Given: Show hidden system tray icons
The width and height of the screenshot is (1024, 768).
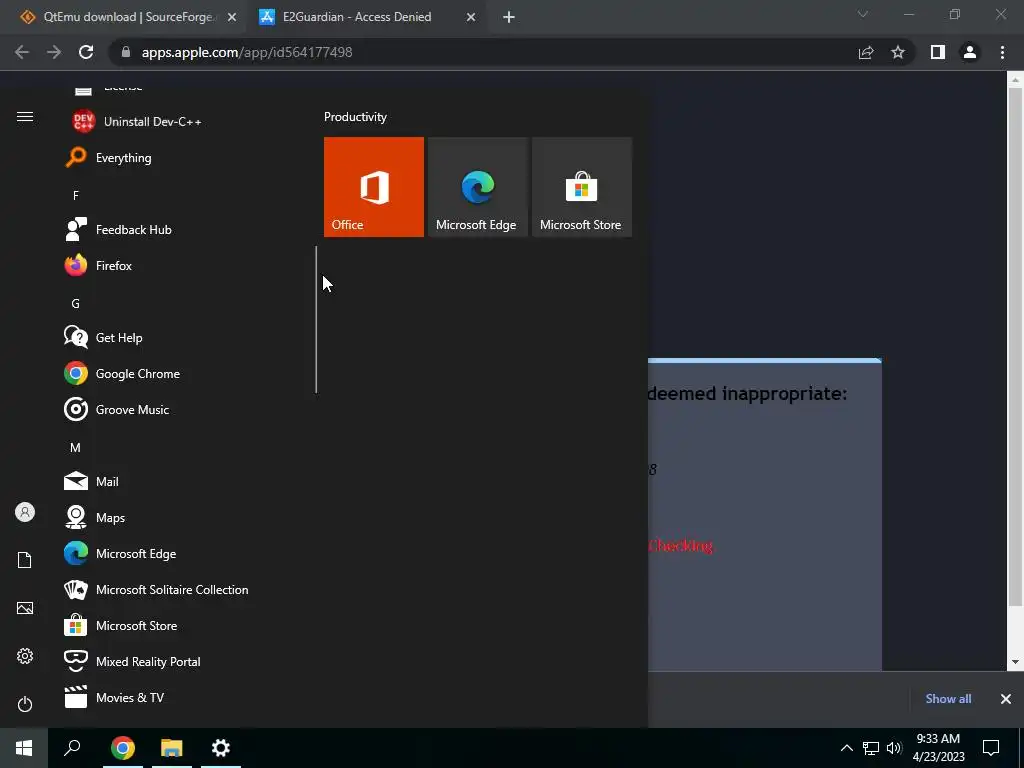Looking at the screenshot, I should (x=846, y=748).
